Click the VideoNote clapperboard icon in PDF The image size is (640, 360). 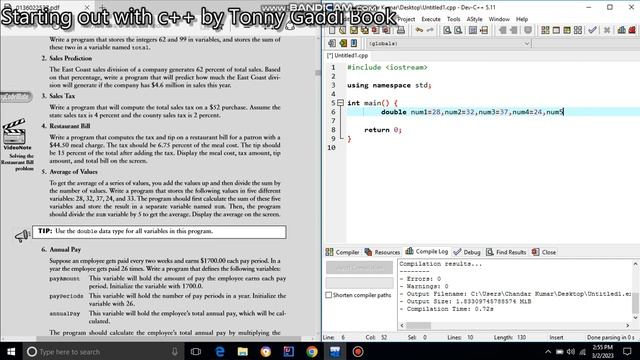[14, 131]
